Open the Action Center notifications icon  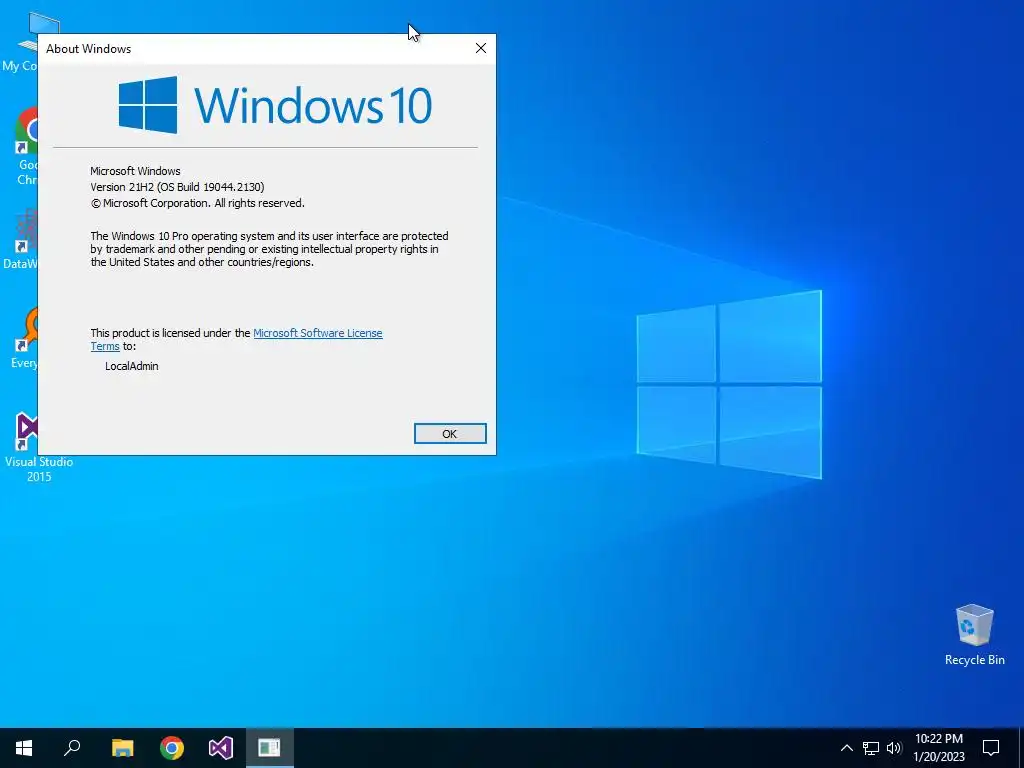(x=991, y=748)
